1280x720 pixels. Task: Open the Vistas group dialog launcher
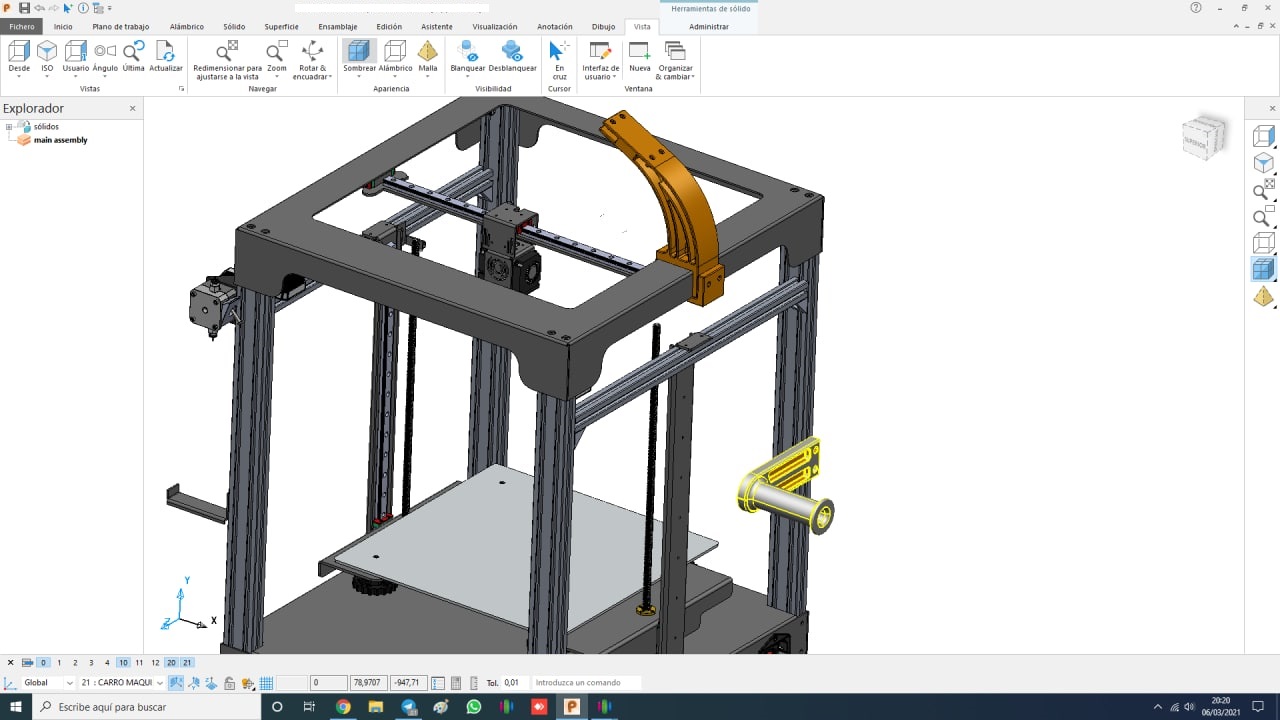pos(181,89)
